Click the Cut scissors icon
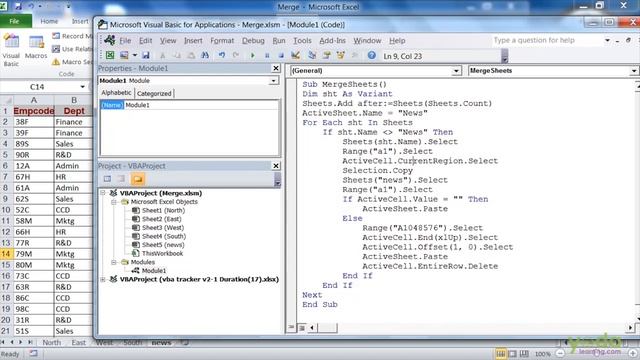 pos(162,55)
